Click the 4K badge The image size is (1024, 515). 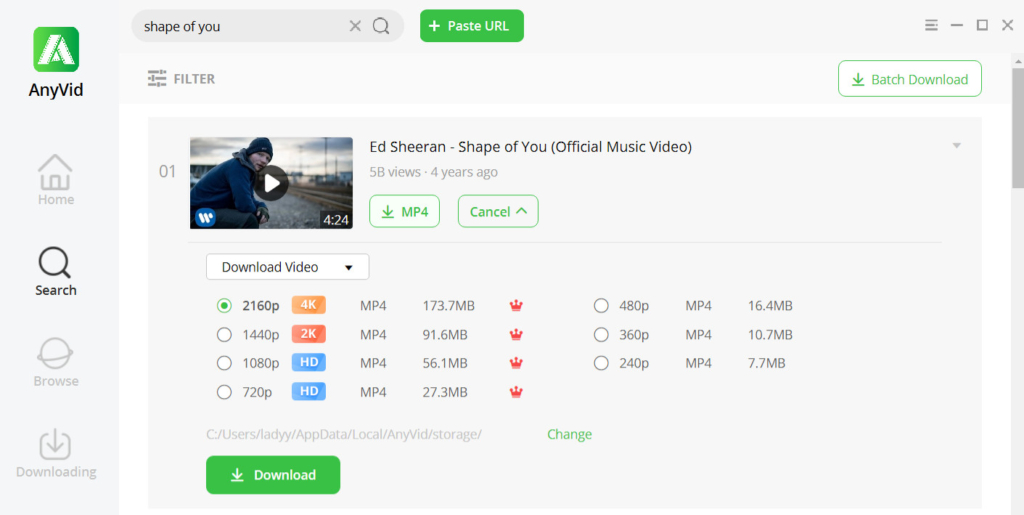click(308, 305)
